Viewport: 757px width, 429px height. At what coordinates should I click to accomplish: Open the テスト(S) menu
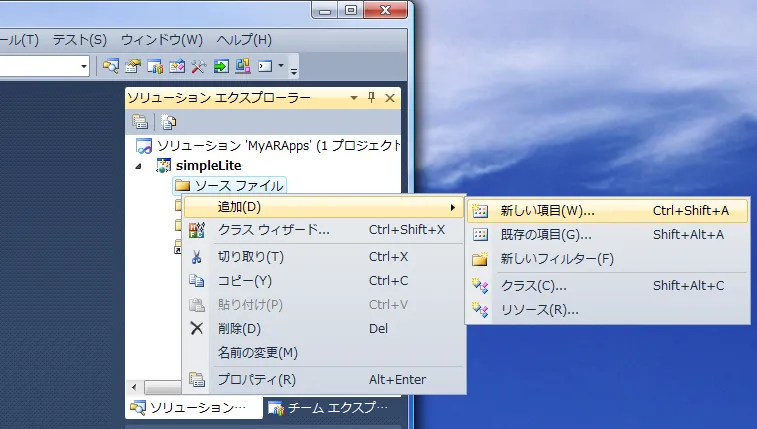tap(80, 40)
